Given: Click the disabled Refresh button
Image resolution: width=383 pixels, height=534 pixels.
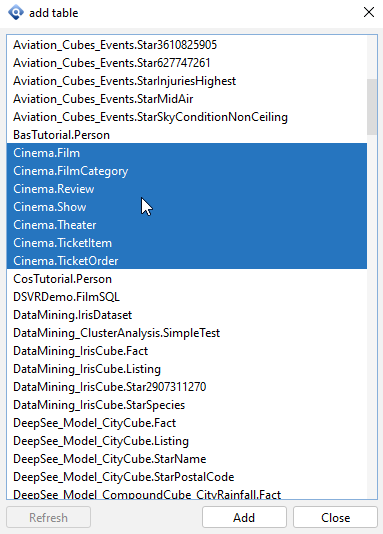Looking at the screenshot, I should 48,517.
